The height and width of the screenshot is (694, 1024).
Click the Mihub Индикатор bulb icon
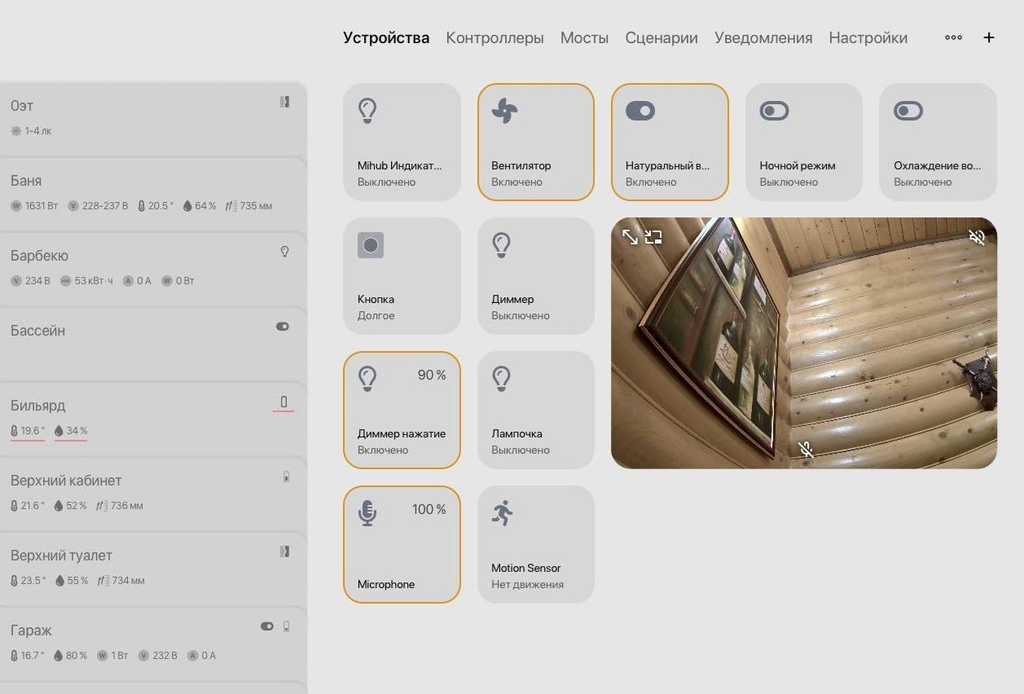[367, 110]
